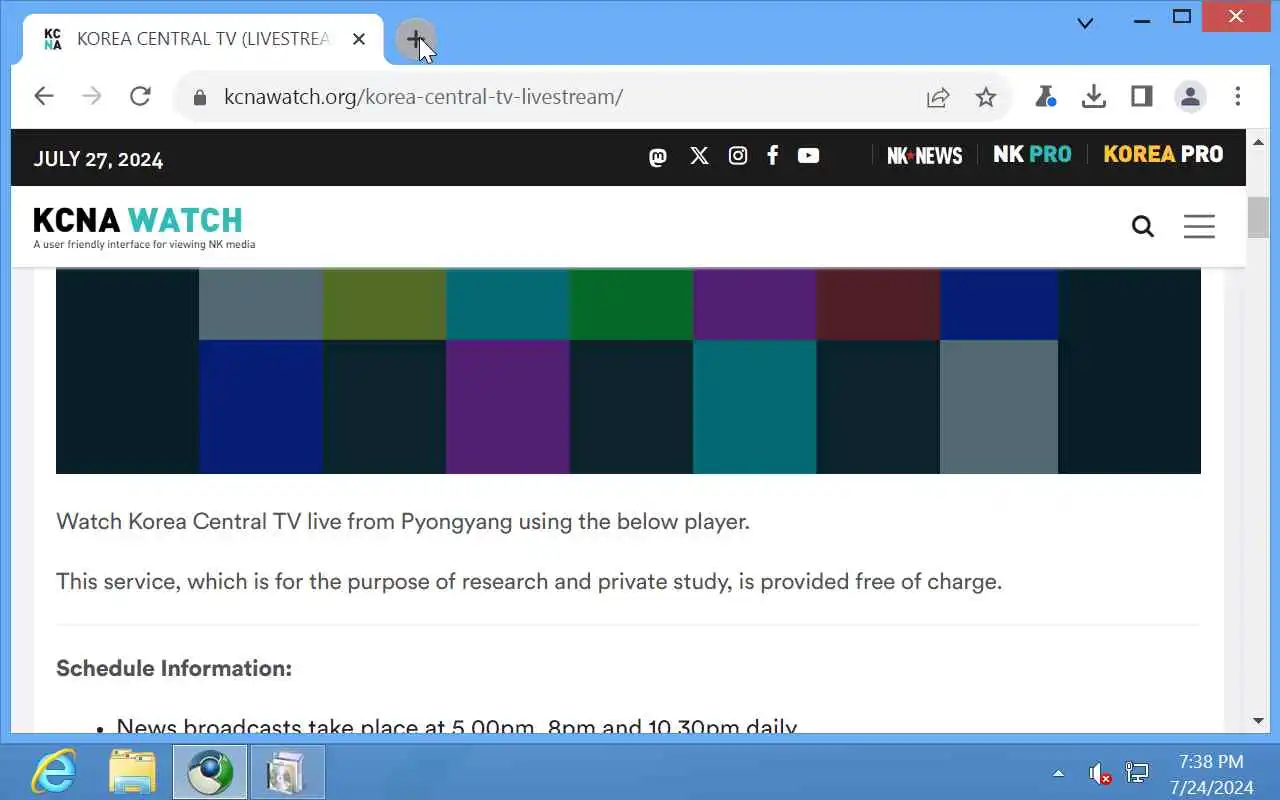Open KCNA Watch Mastodon page
Screen dimensions: 1280x800
coord(657,156)
